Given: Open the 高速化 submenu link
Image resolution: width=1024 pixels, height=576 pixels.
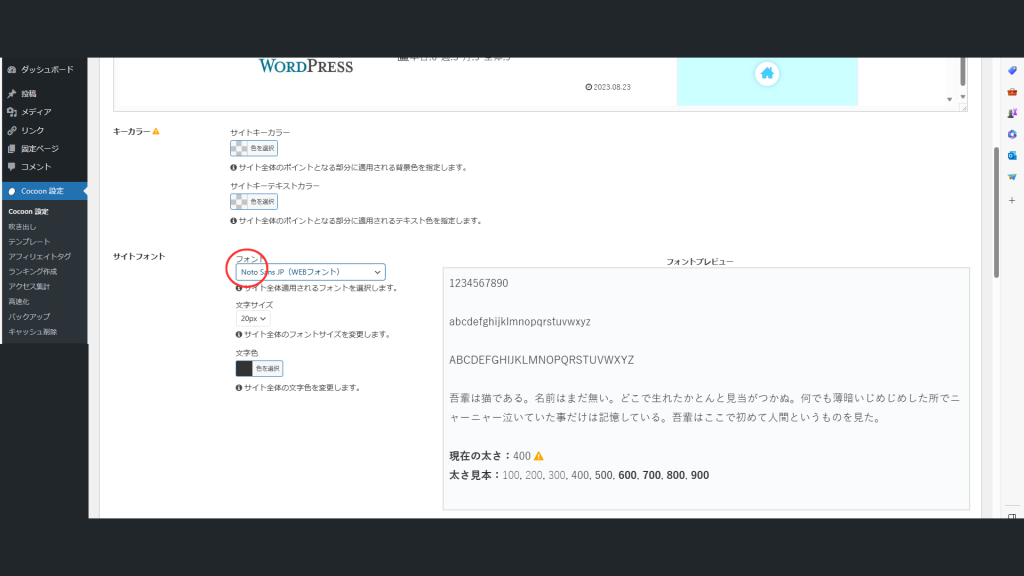Looking at the screenshot, I should (x=18, y=302).
